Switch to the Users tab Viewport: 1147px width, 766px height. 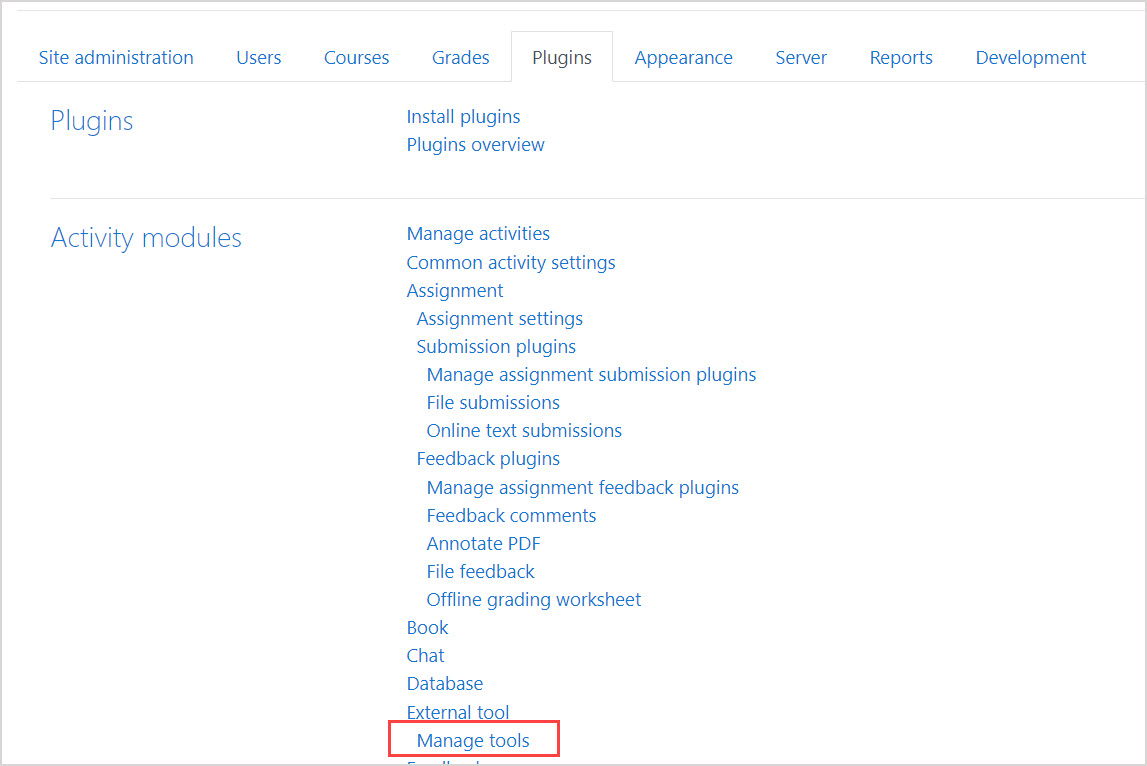point(258,57)
